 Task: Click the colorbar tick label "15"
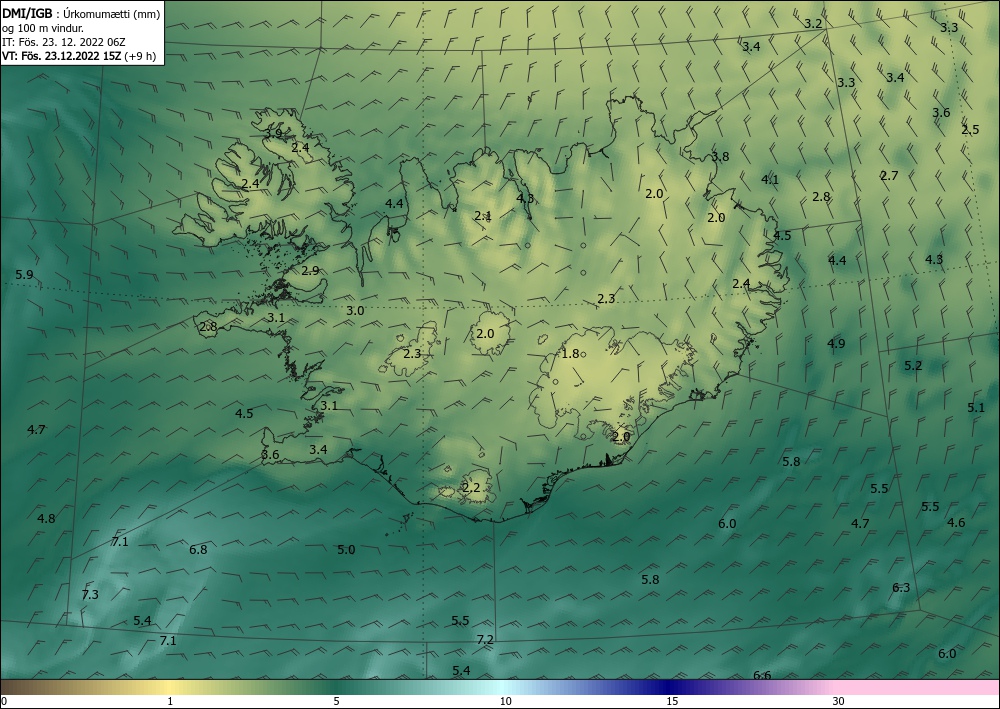672,702
